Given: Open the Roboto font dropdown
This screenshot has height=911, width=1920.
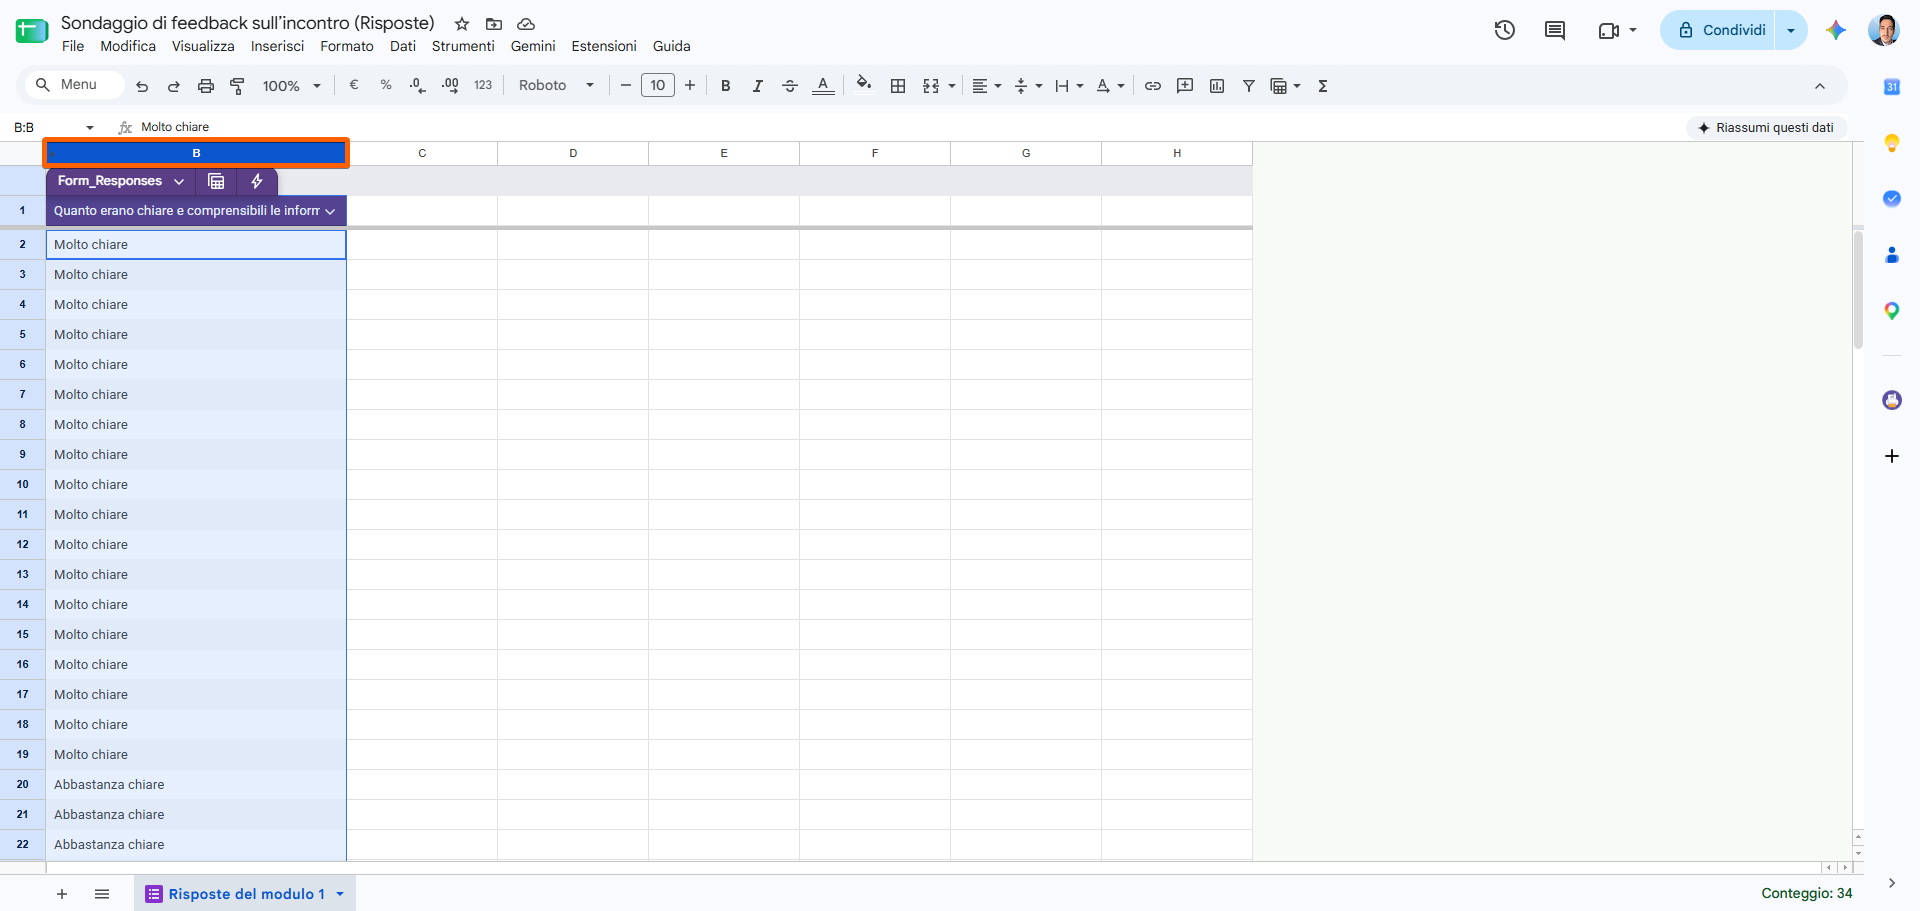Looking at the screenshot, I should tap(556, 86).
